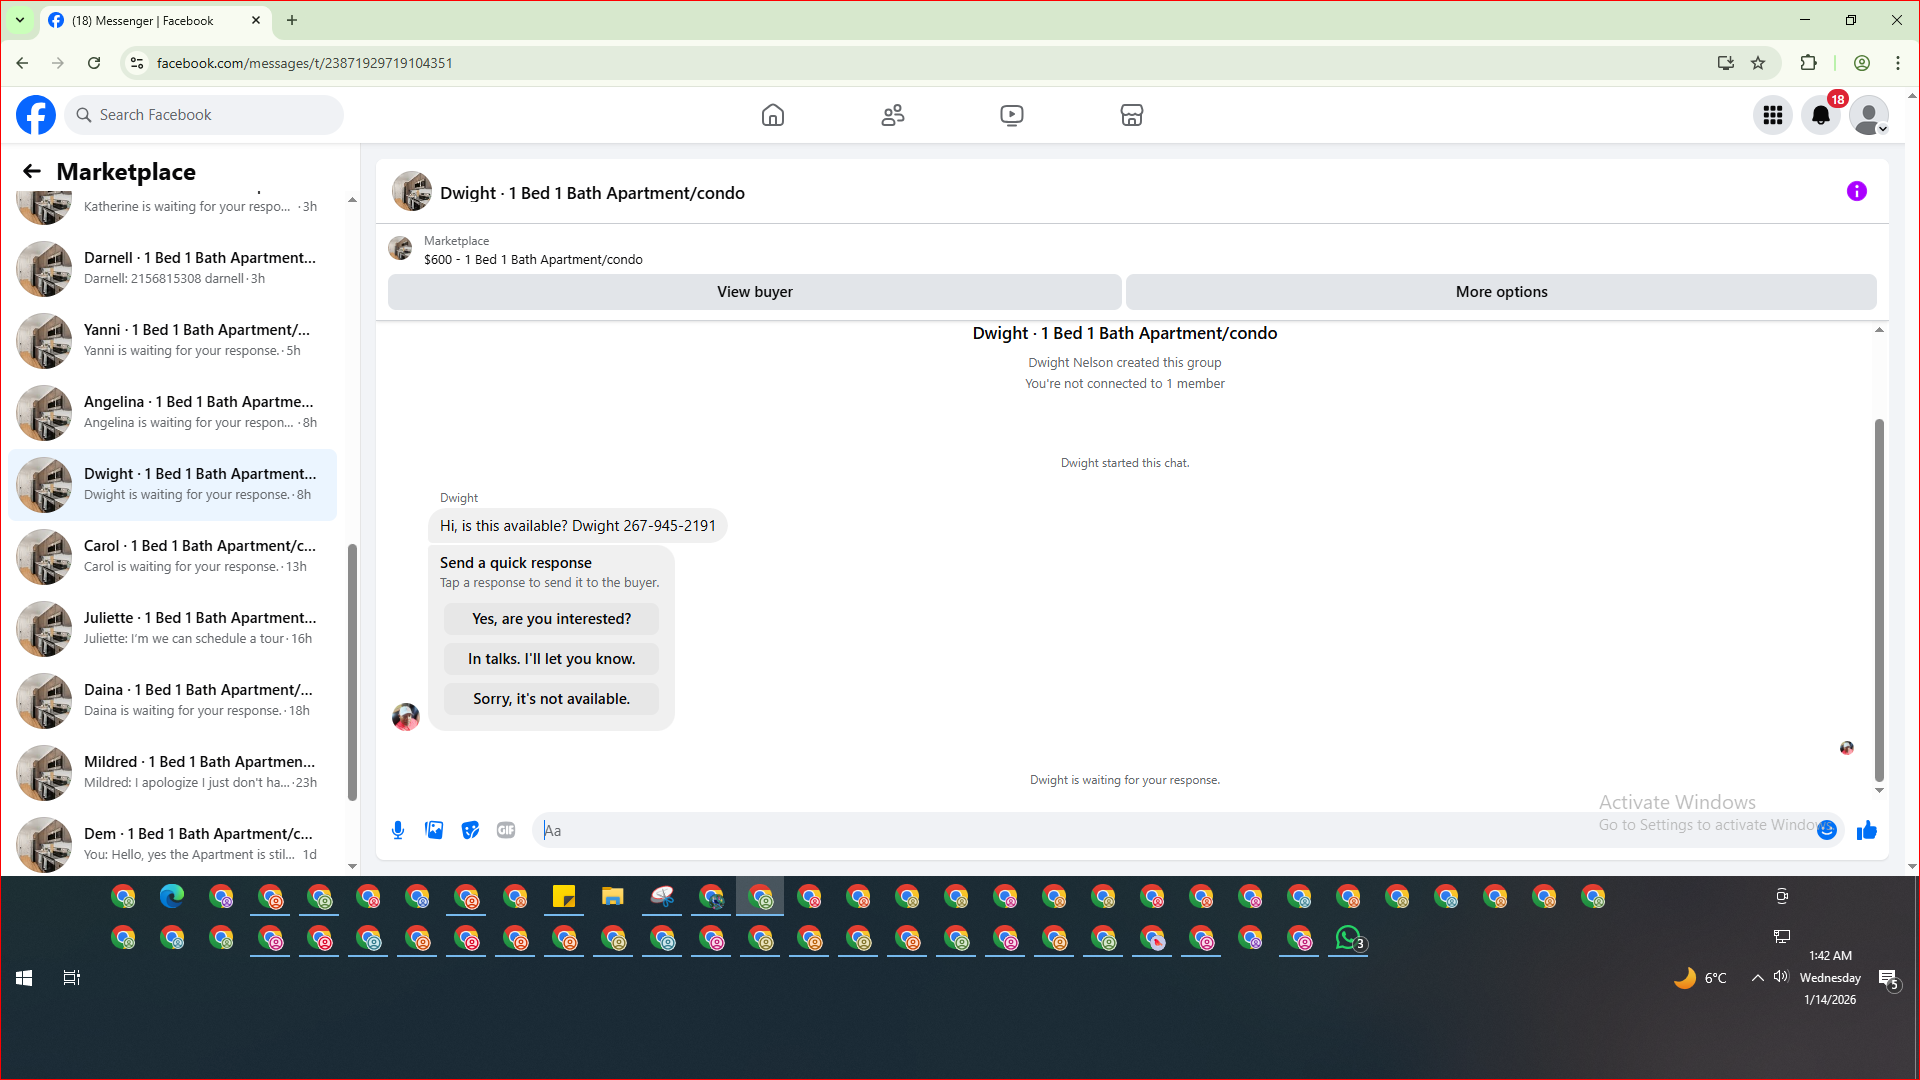This screenshot has width=1920, height=1080.
Task: Go to the Marketplace tab icon
Action: coord(1131,115)
